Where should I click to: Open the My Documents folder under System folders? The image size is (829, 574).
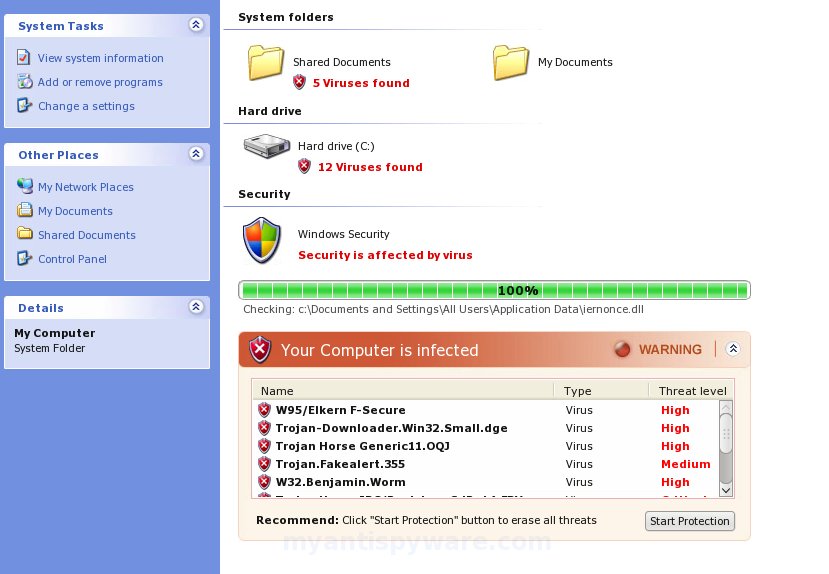510,62
